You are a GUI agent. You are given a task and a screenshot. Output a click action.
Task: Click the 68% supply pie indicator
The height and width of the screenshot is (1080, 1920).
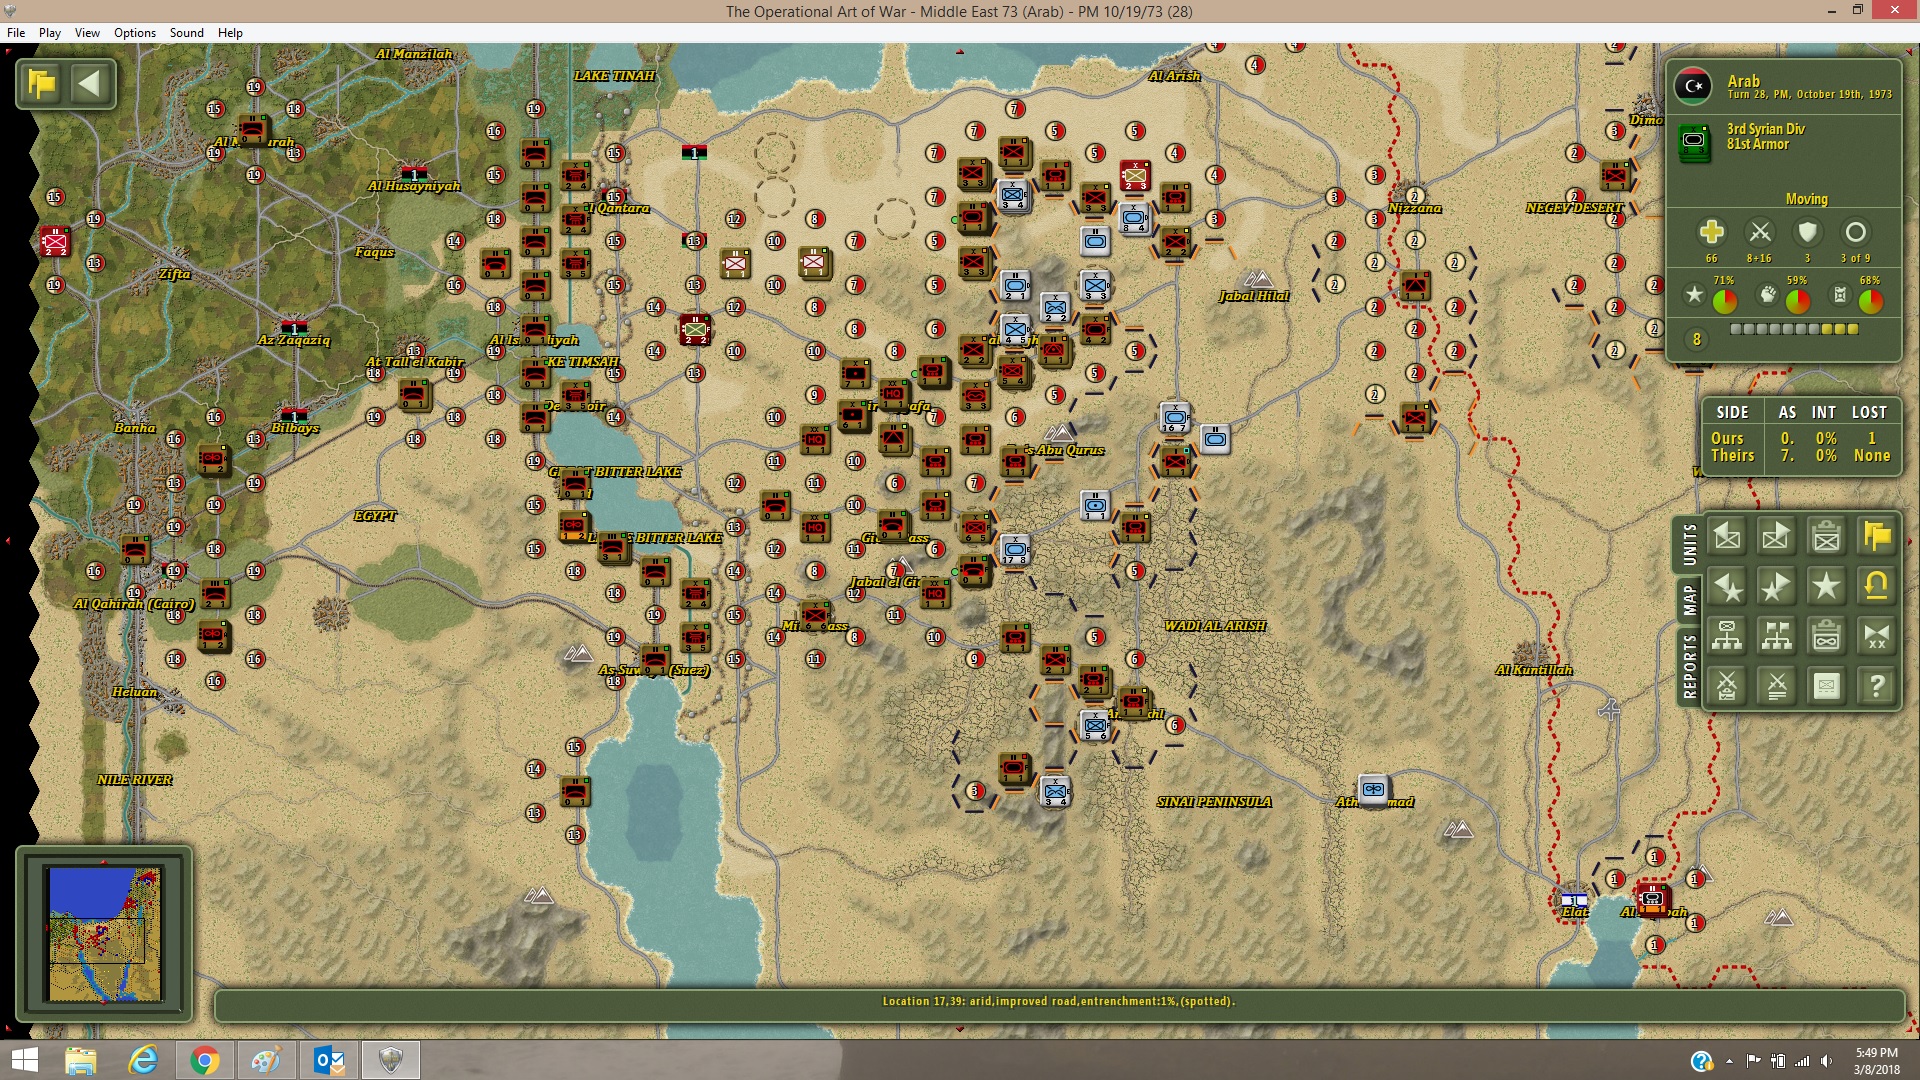point(1871,300)
